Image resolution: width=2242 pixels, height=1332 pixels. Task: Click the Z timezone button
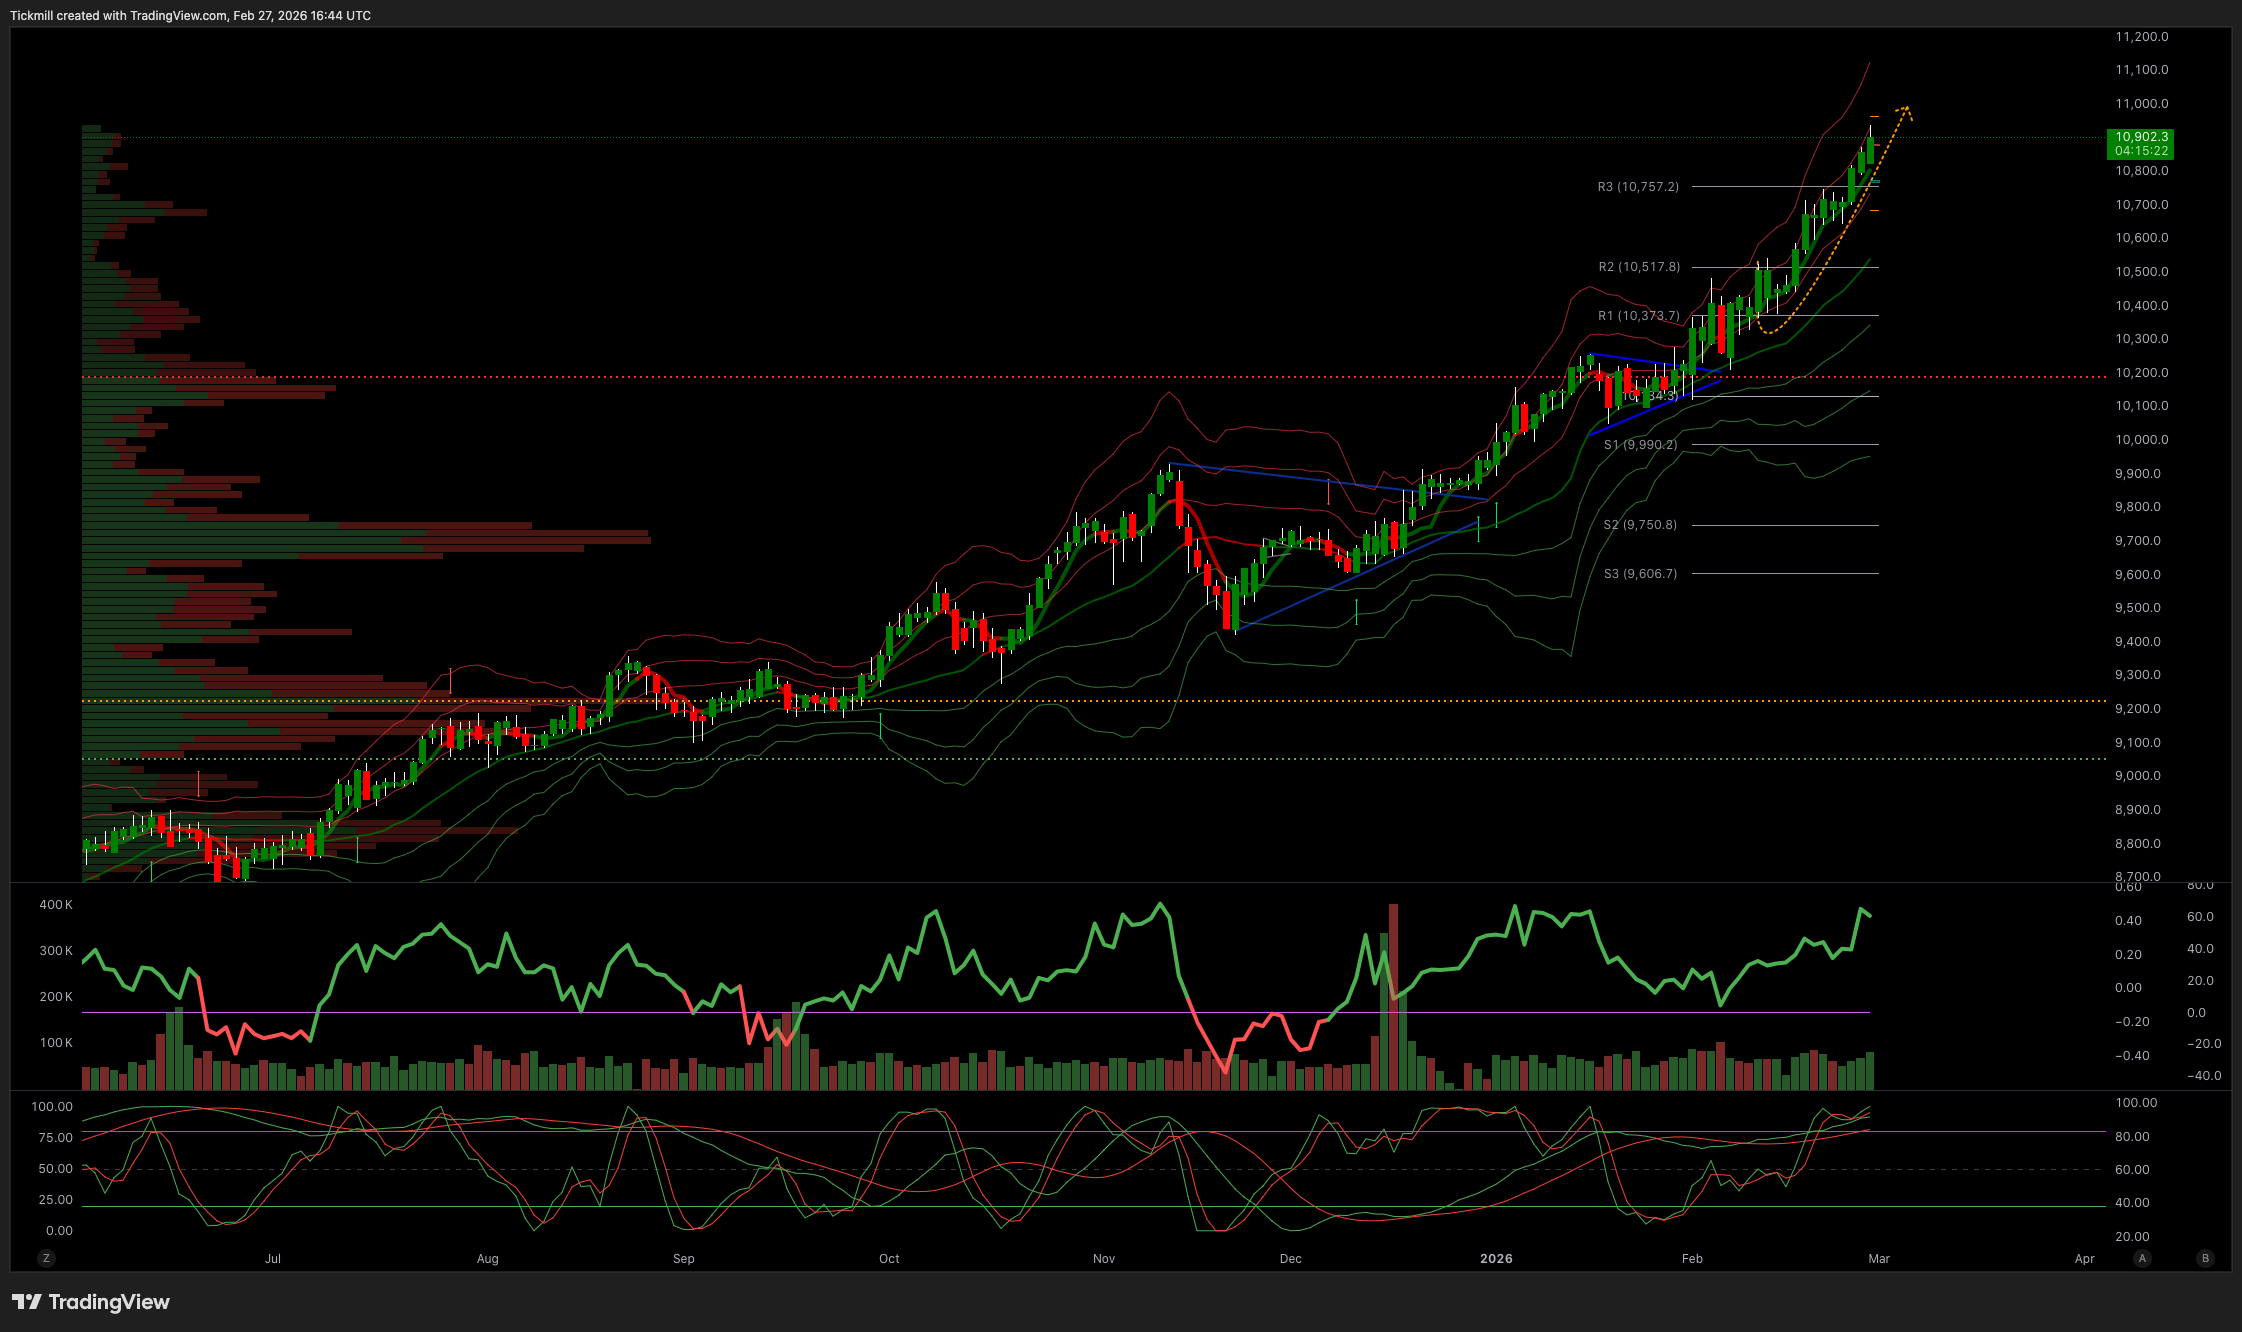pyautogui.click(x=46, y=1258)
